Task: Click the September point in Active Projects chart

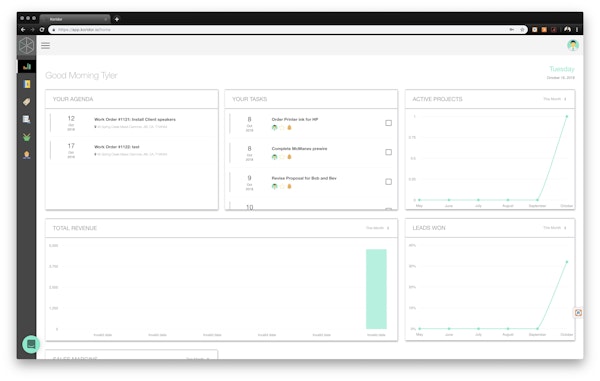Action: tap(537, 200)
